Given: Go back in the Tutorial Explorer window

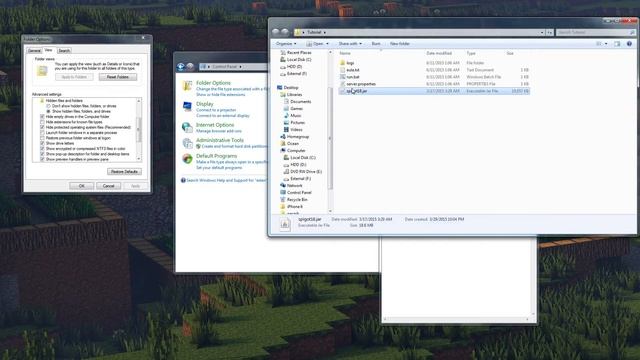Looking at the screenshot, I should (276, 32).
